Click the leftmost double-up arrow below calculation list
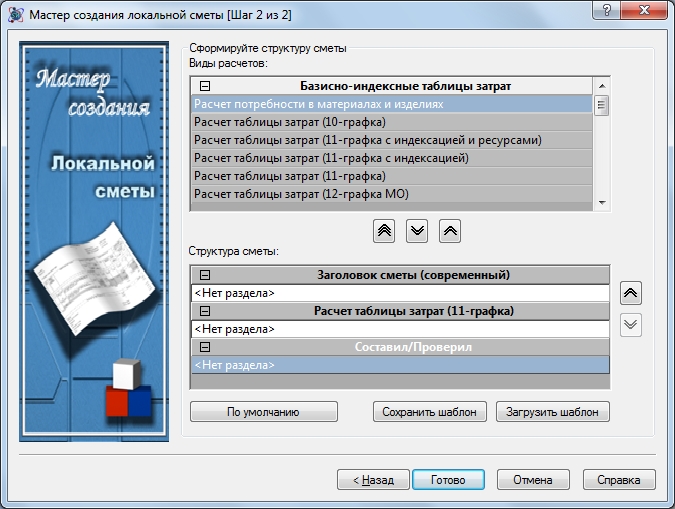The image size is (675, 509). pyautogui.click(x=384, y=230)
